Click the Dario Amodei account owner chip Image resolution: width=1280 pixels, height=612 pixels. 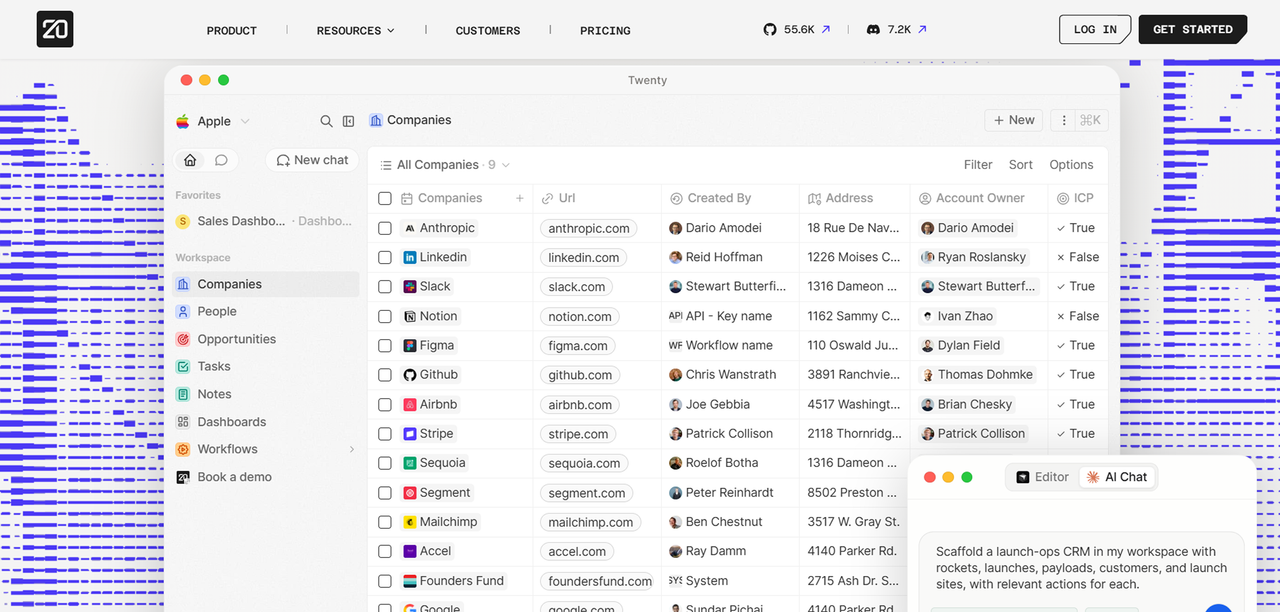coord(968,228)
